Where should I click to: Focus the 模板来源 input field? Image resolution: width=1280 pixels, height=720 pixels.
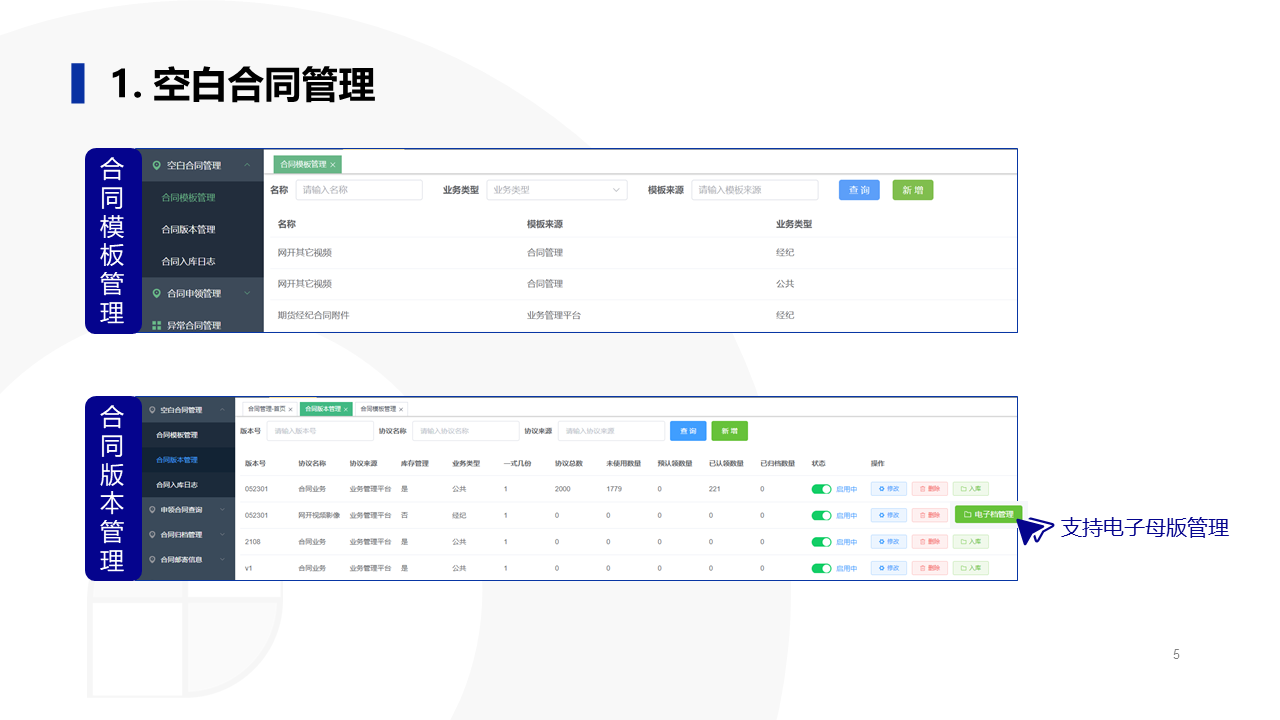[755, 190]
